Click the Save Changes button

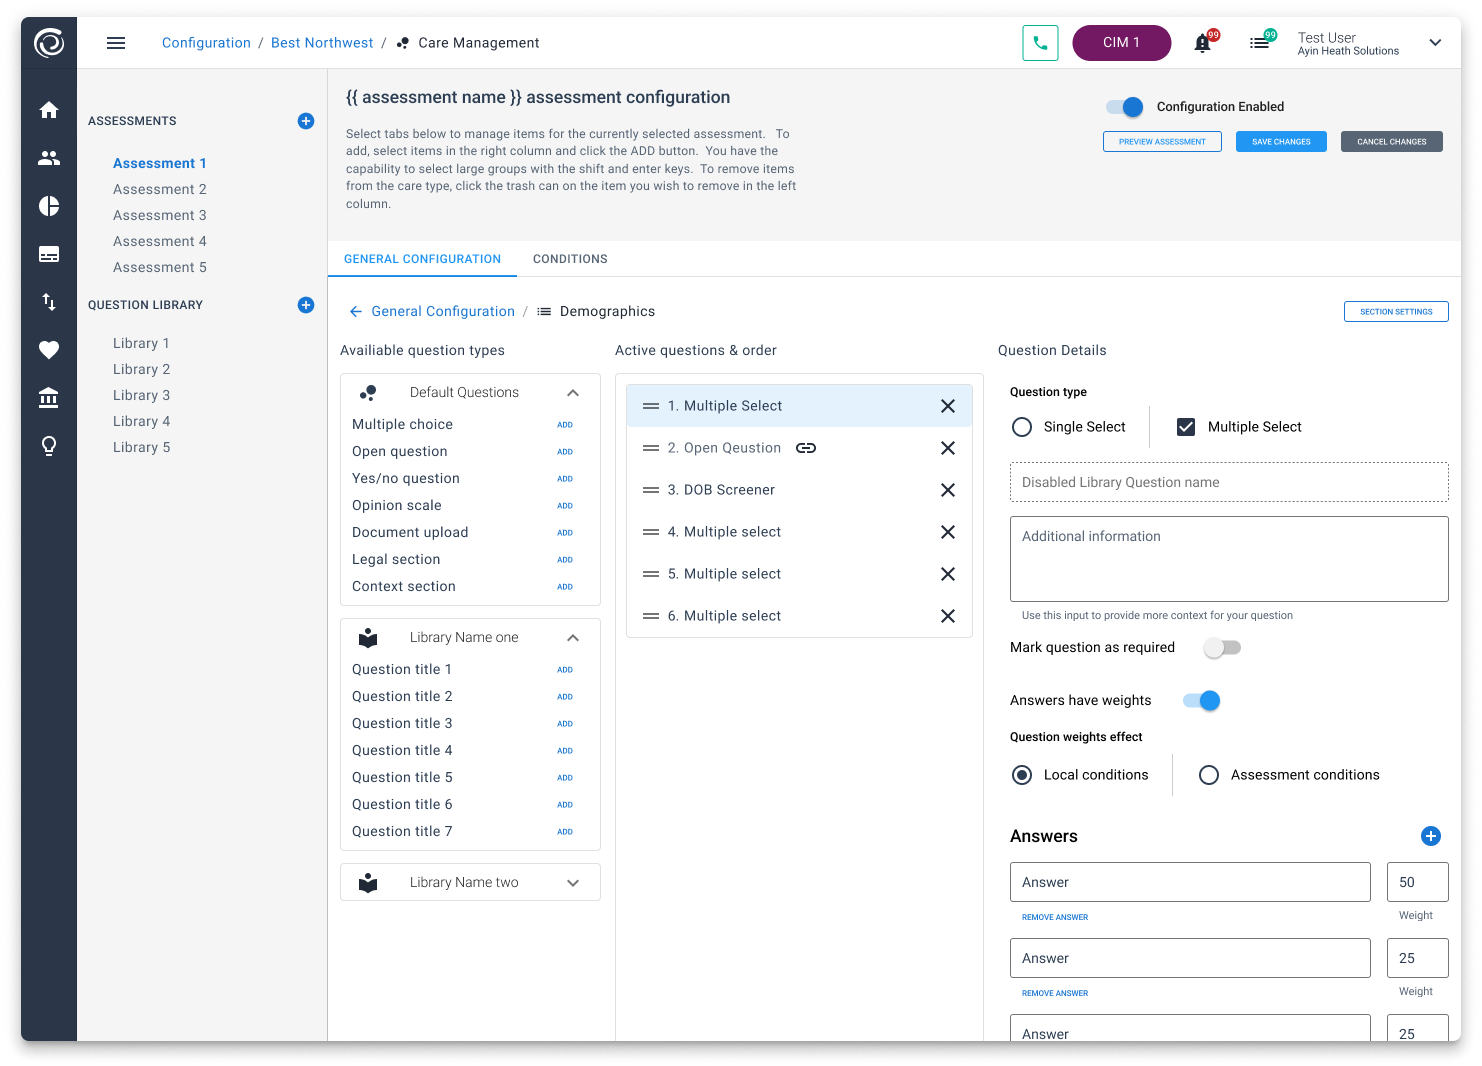point(1281,142)
